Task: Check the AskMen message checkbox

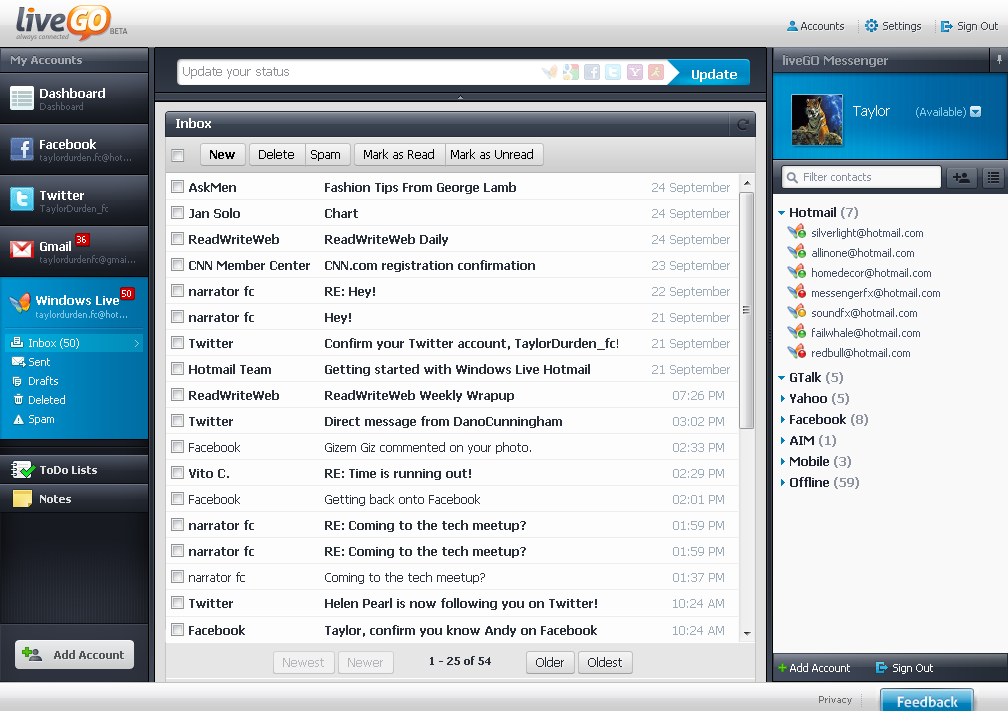Action: (178, 186)
